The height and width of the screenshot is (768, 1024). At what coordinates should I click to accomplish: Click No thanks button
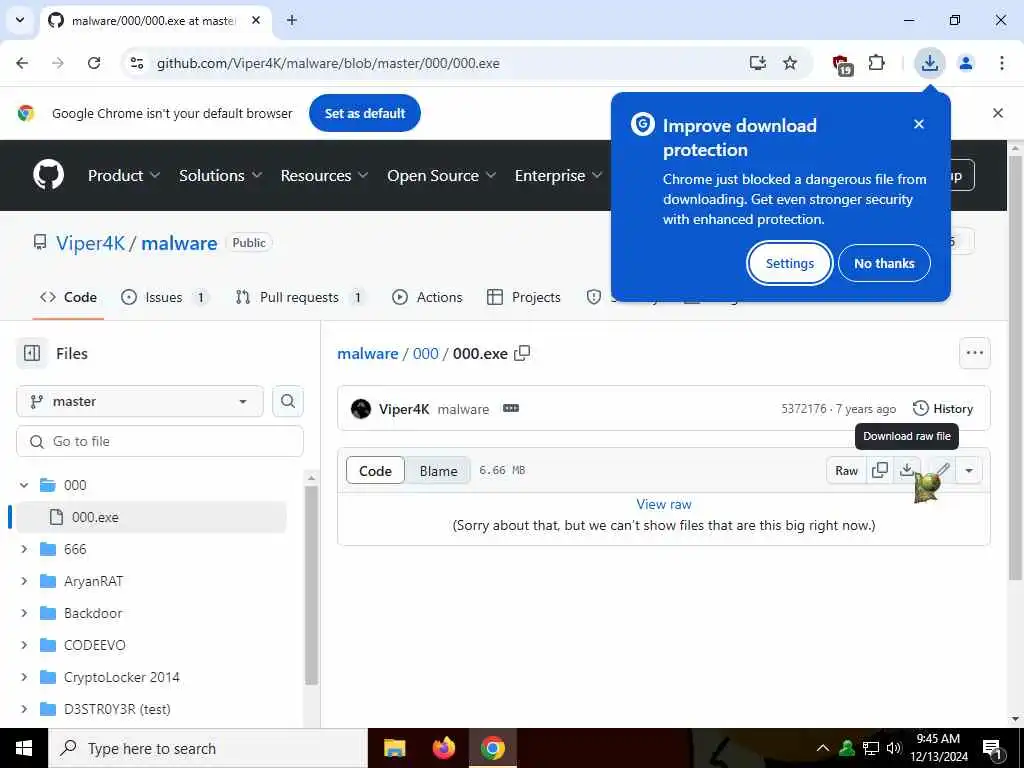click(884, 263)
